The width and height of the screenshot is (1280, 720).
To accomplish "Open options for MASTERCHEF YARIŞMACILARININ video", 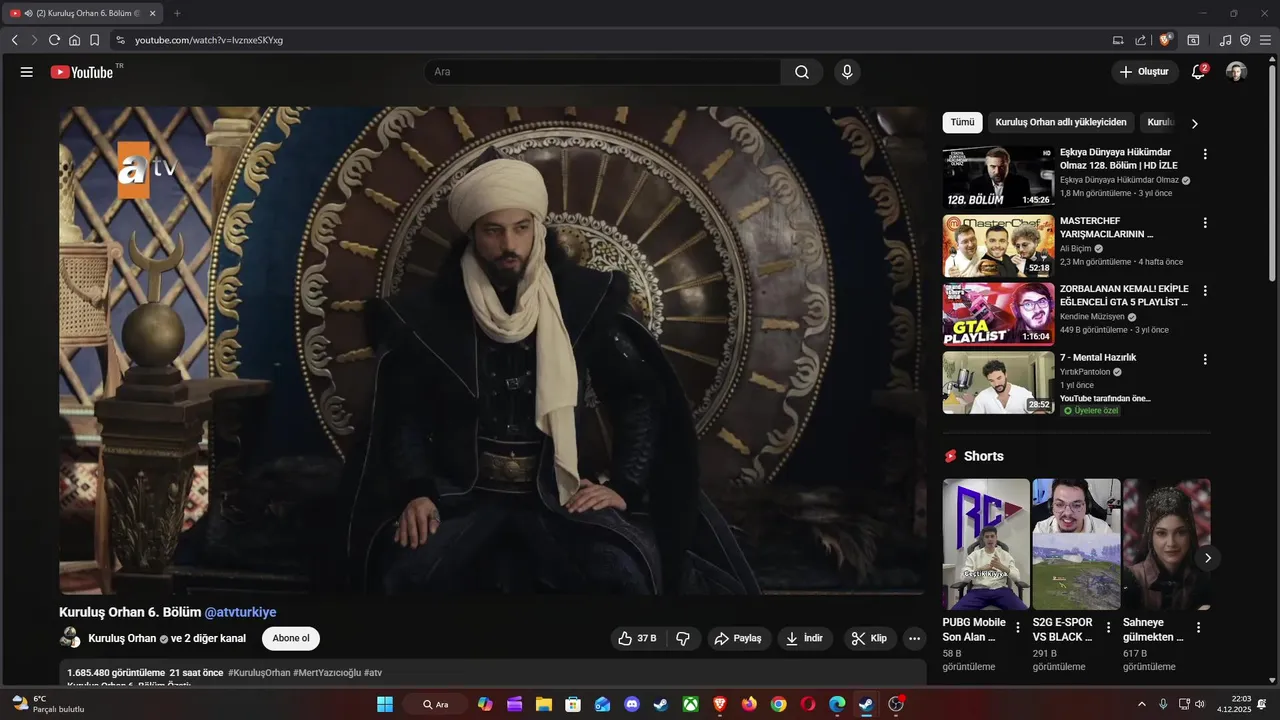I will point(1205,223).
